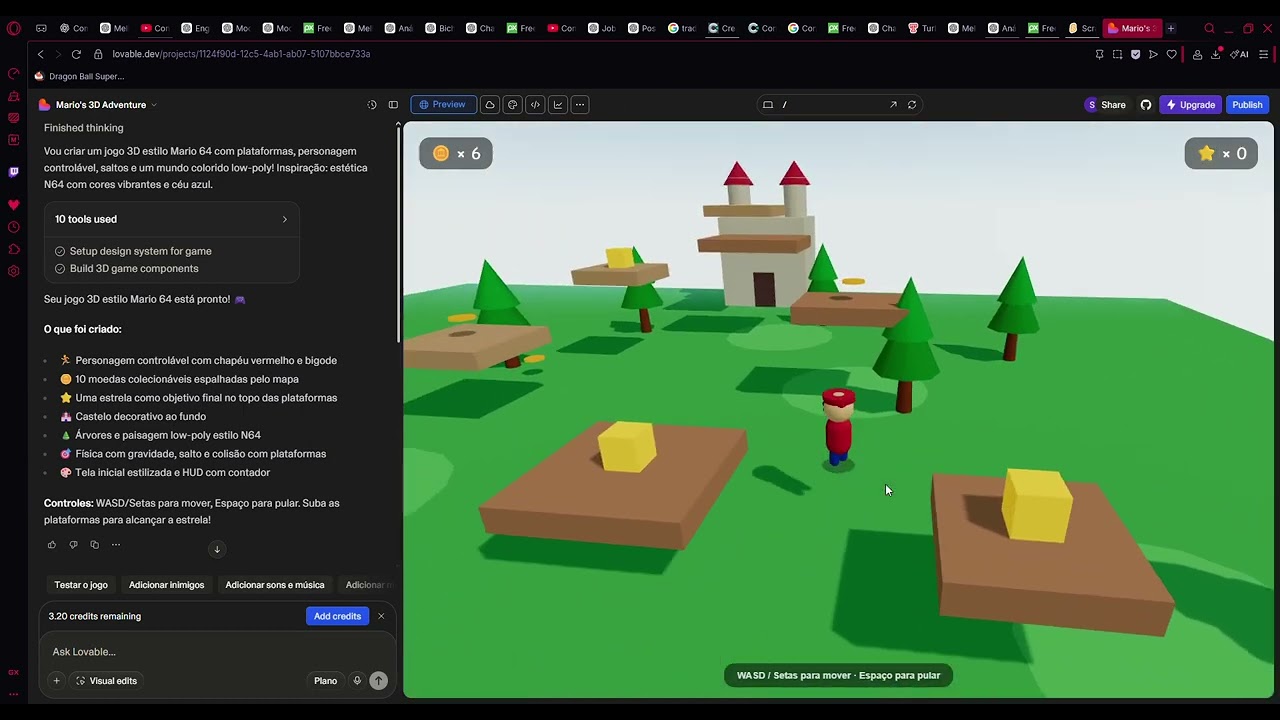Image resolution: width=1280 pixels, height=720 pixels.
Task: Open a new browser tab
Action: (x=1171, y=28)
